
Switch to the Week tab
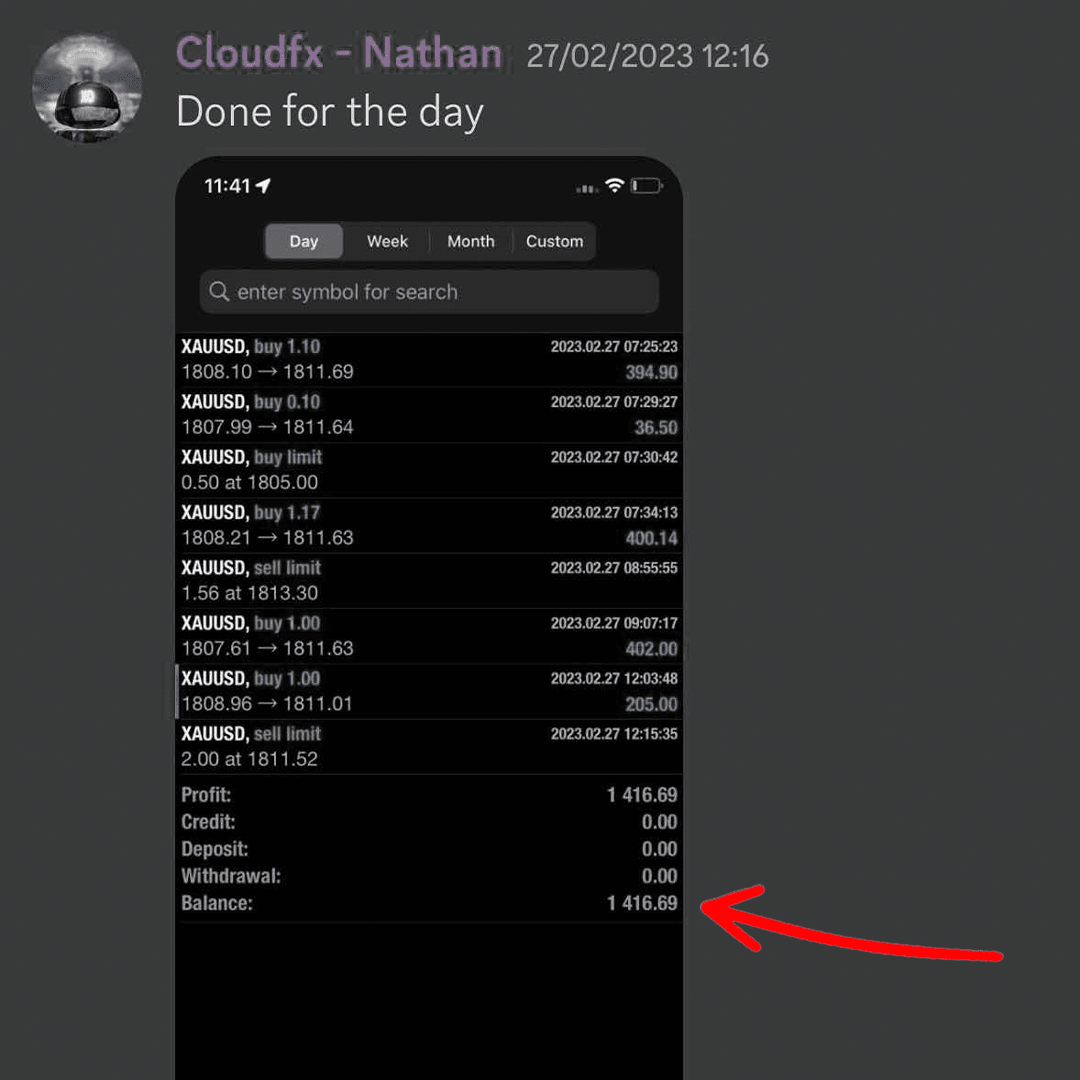pos(387,241)
